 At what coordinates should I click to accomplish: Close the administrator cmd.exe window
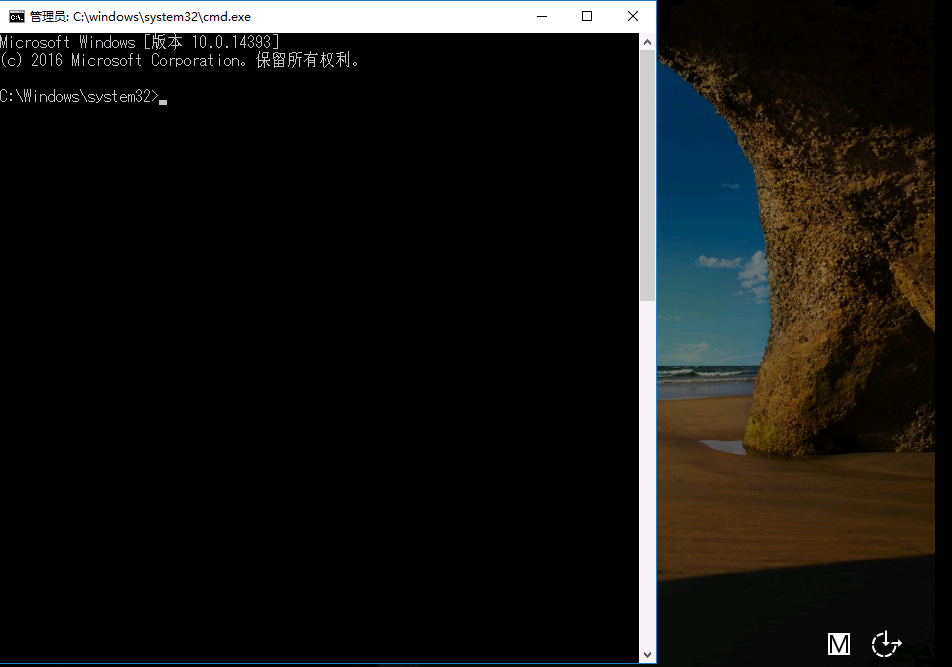(633, 16)
